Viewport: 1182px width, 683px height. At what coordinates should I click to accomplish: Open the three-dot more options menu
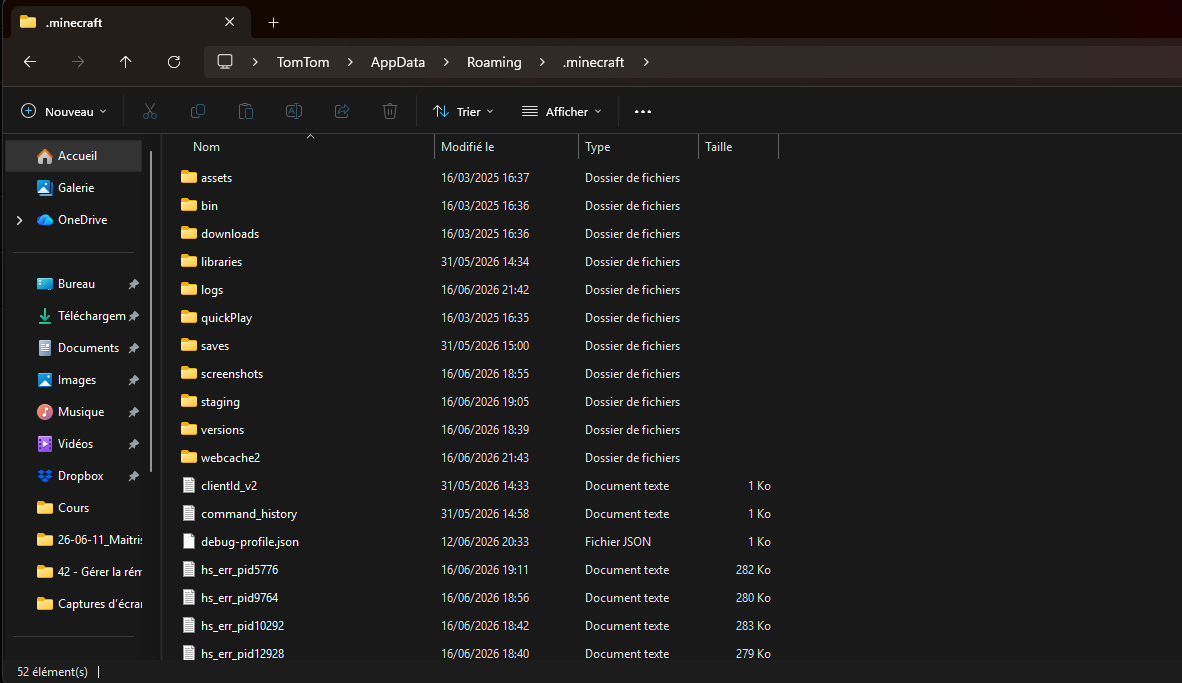643,112
